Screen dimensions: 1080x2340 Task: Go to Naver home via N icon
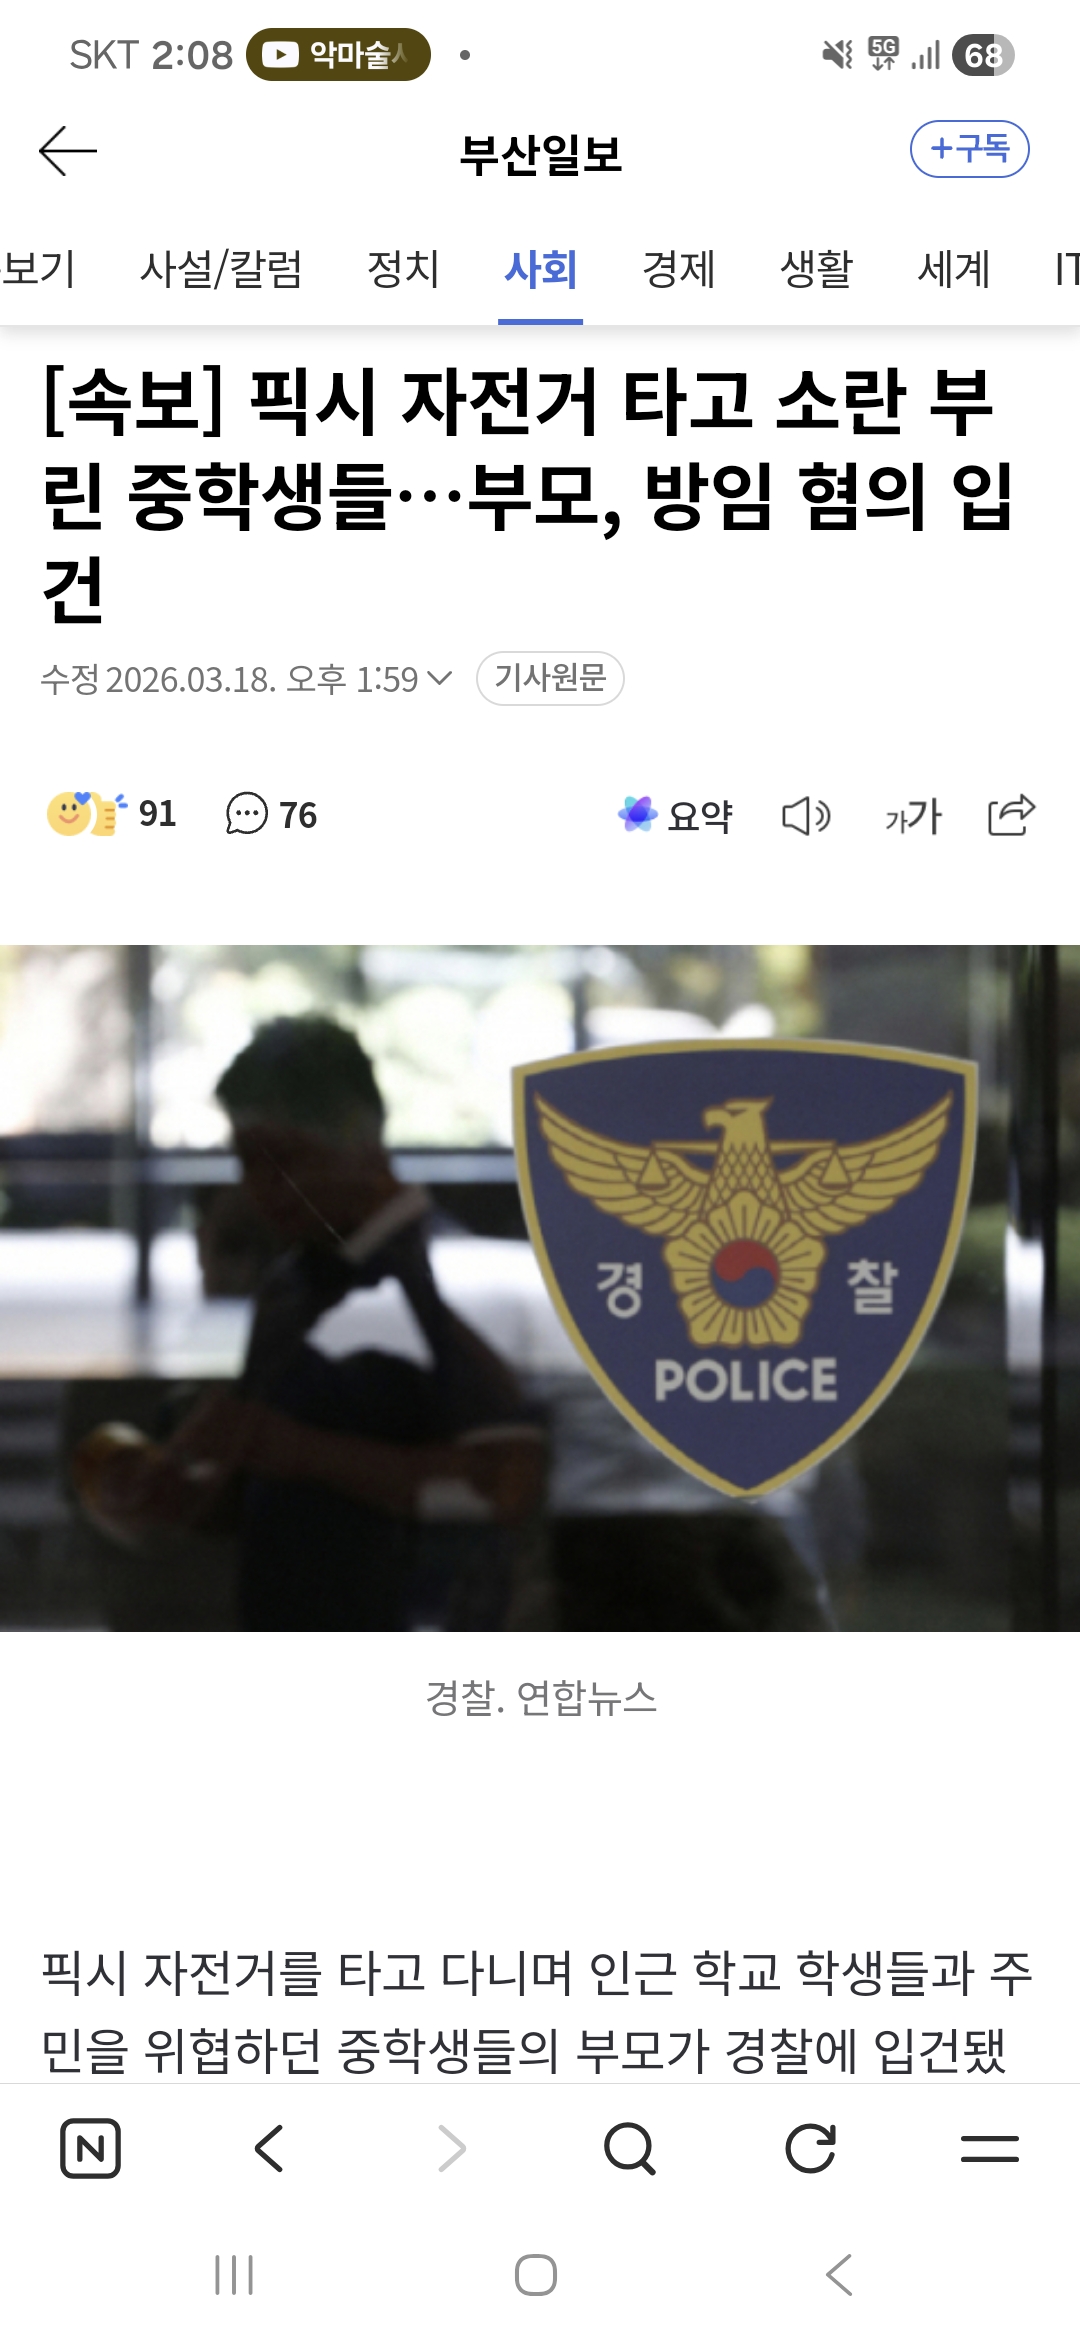point(91,2148)
